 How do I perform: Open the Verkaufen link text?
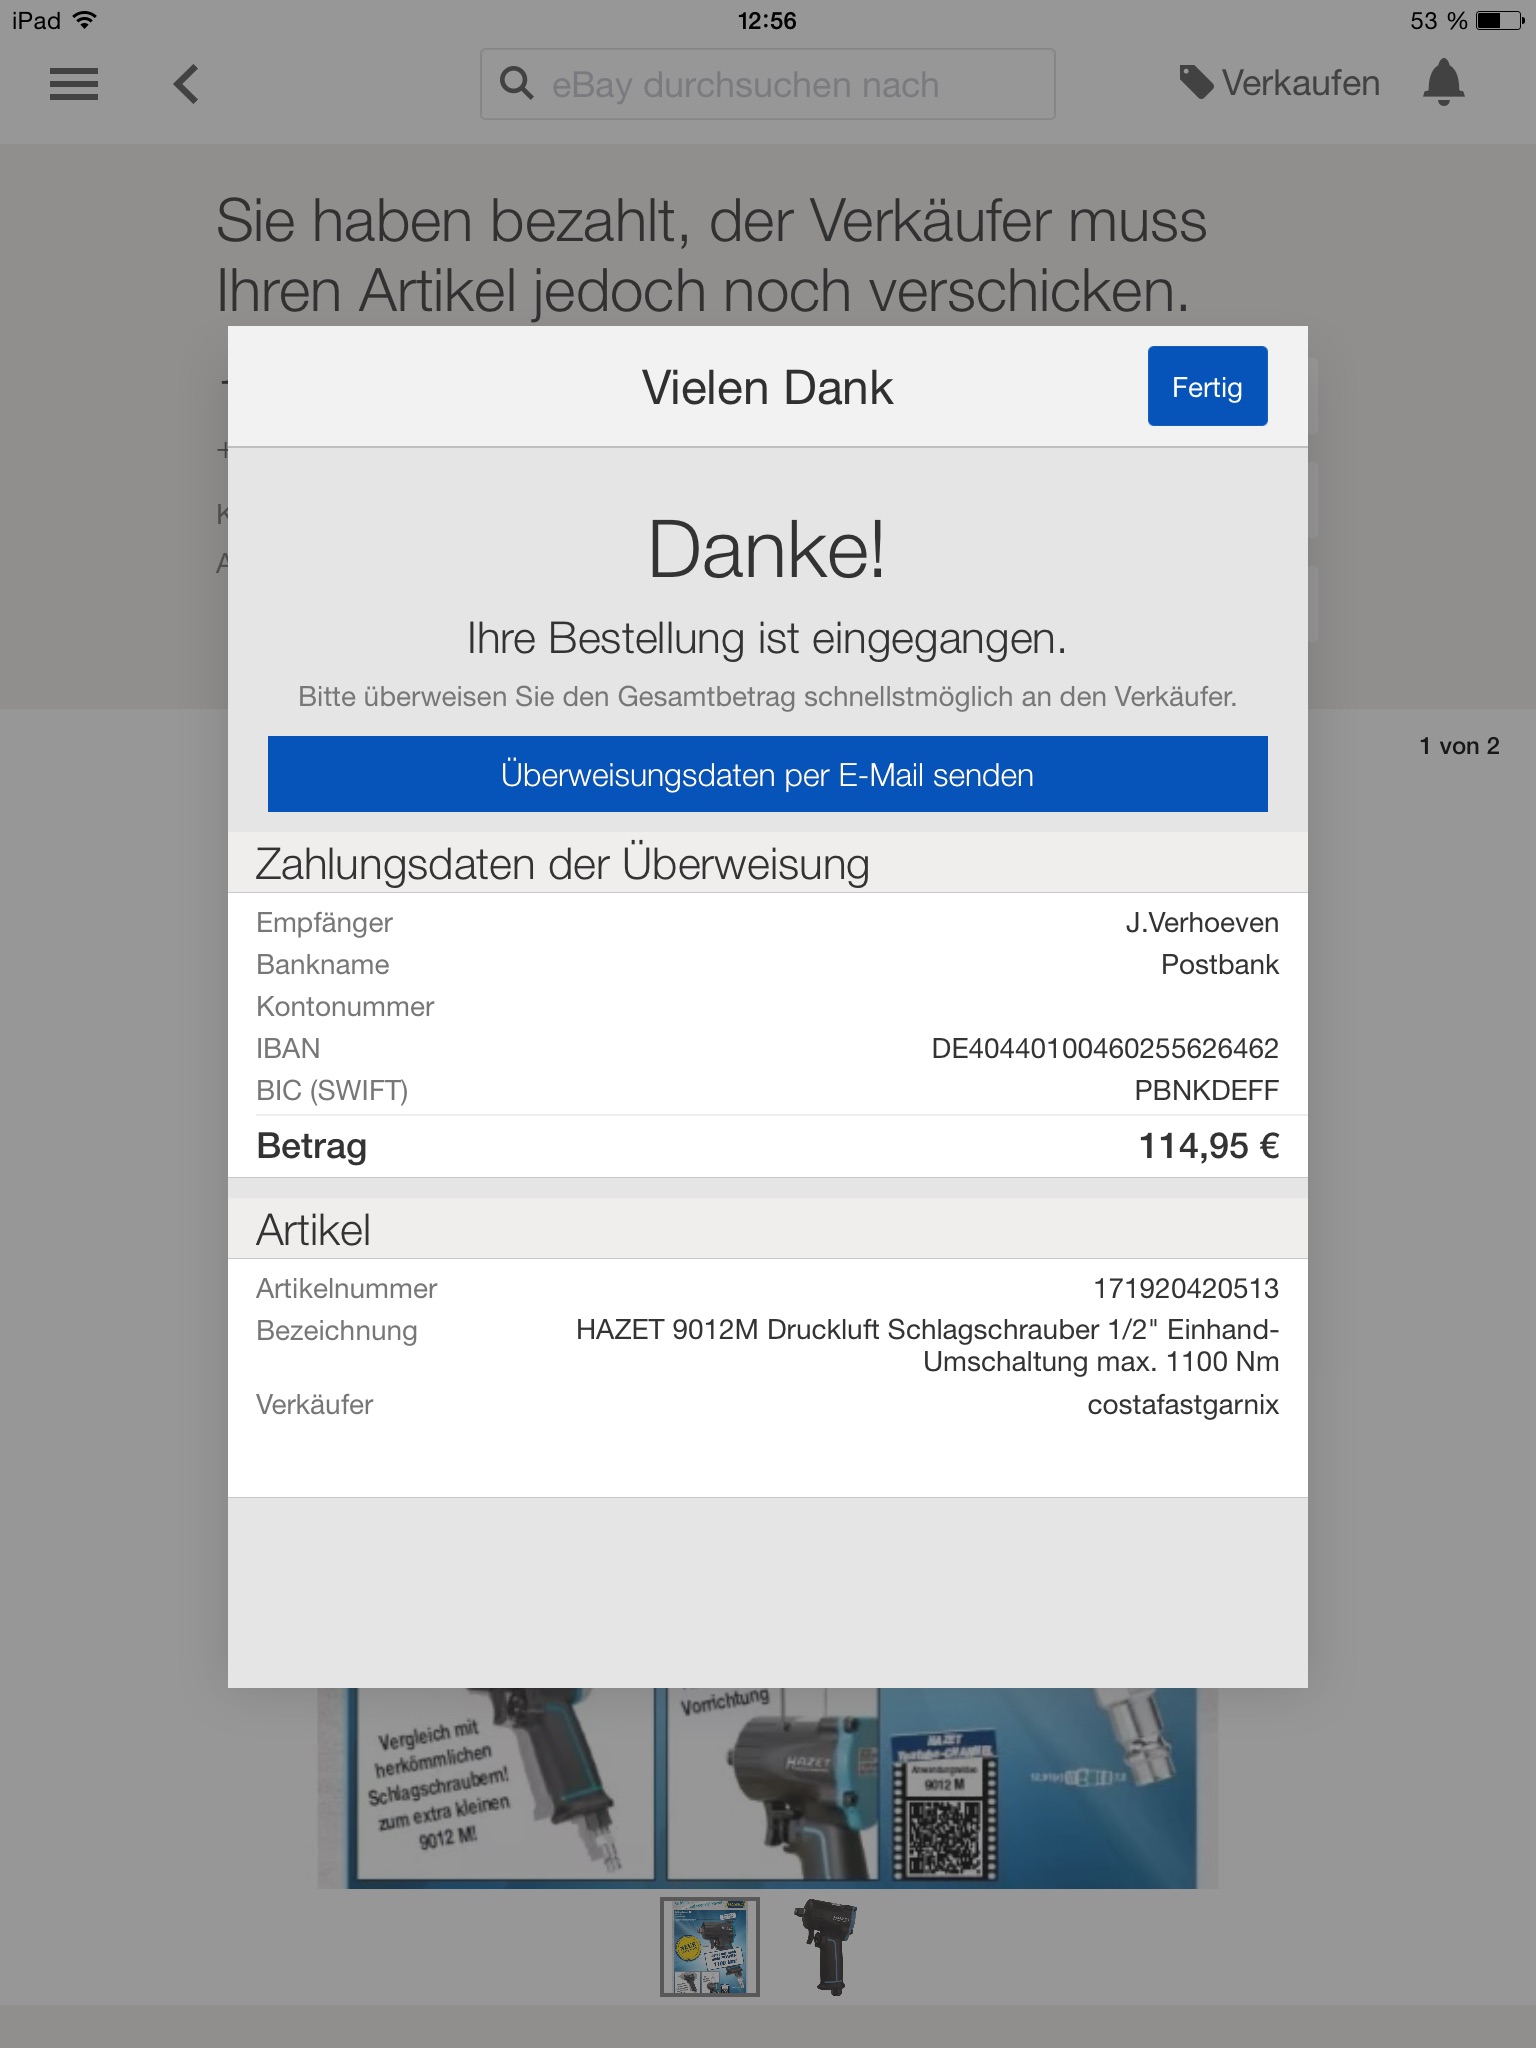[1300, 84]
